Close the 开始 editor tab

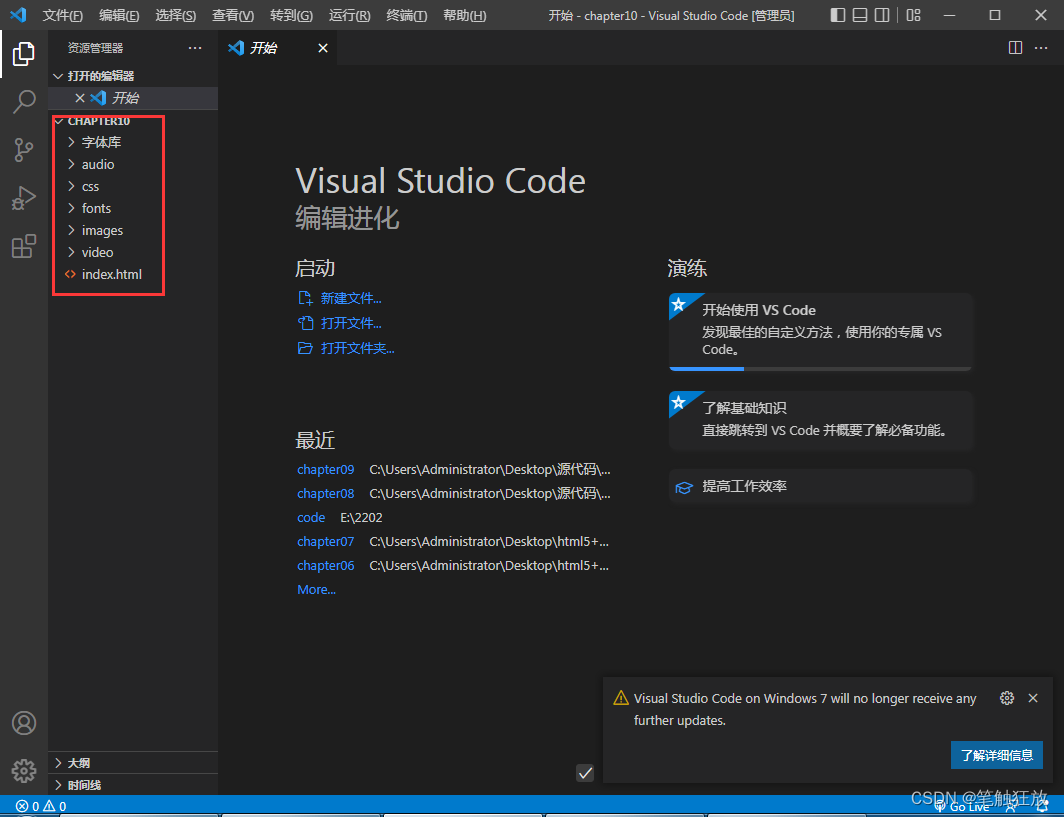(x=323, y=48)
